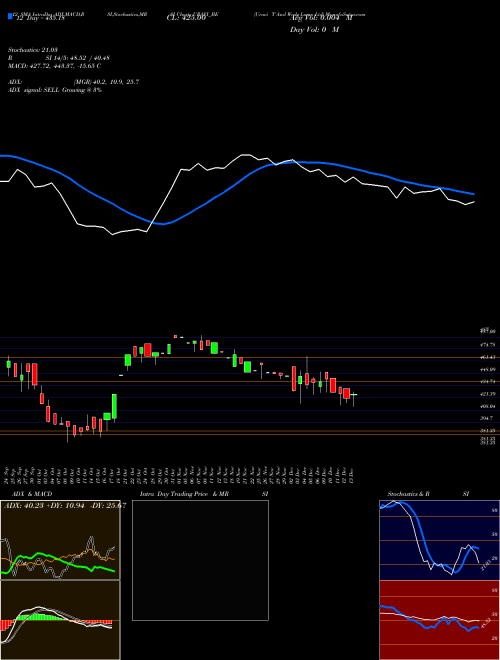This screenshot has height=660, width=500.
Task: Click the 'MACD: 427.72, 443.37, -15.65' line
Action: (x=55, y=66)
